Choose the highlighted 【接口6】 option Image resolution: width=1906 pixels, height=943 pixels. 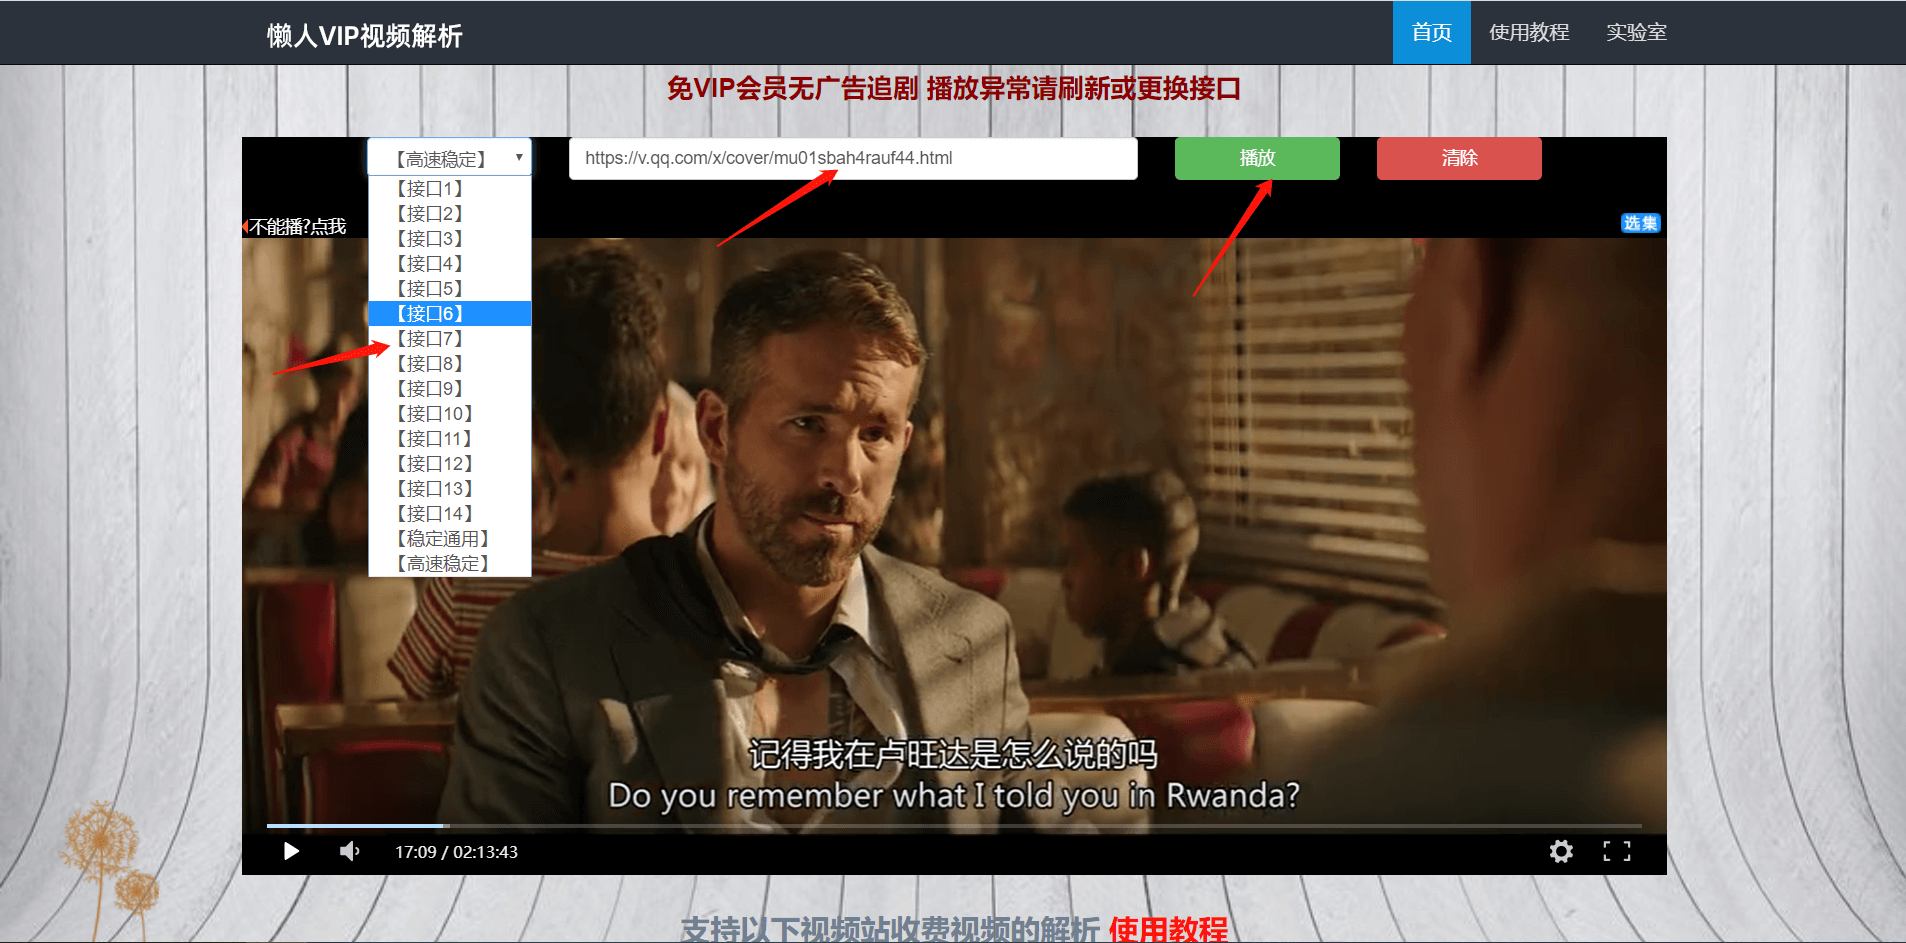[430, 314]
